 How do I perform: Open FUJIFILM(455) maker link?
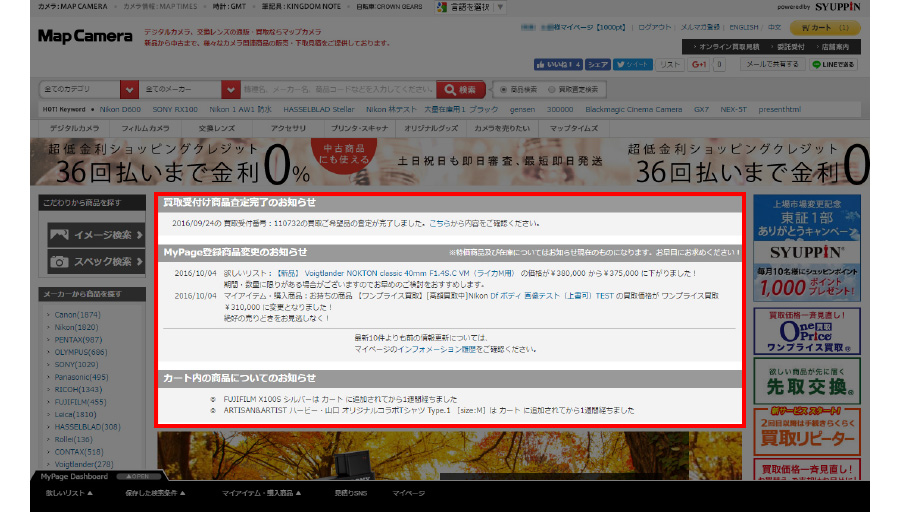[80, 402]
